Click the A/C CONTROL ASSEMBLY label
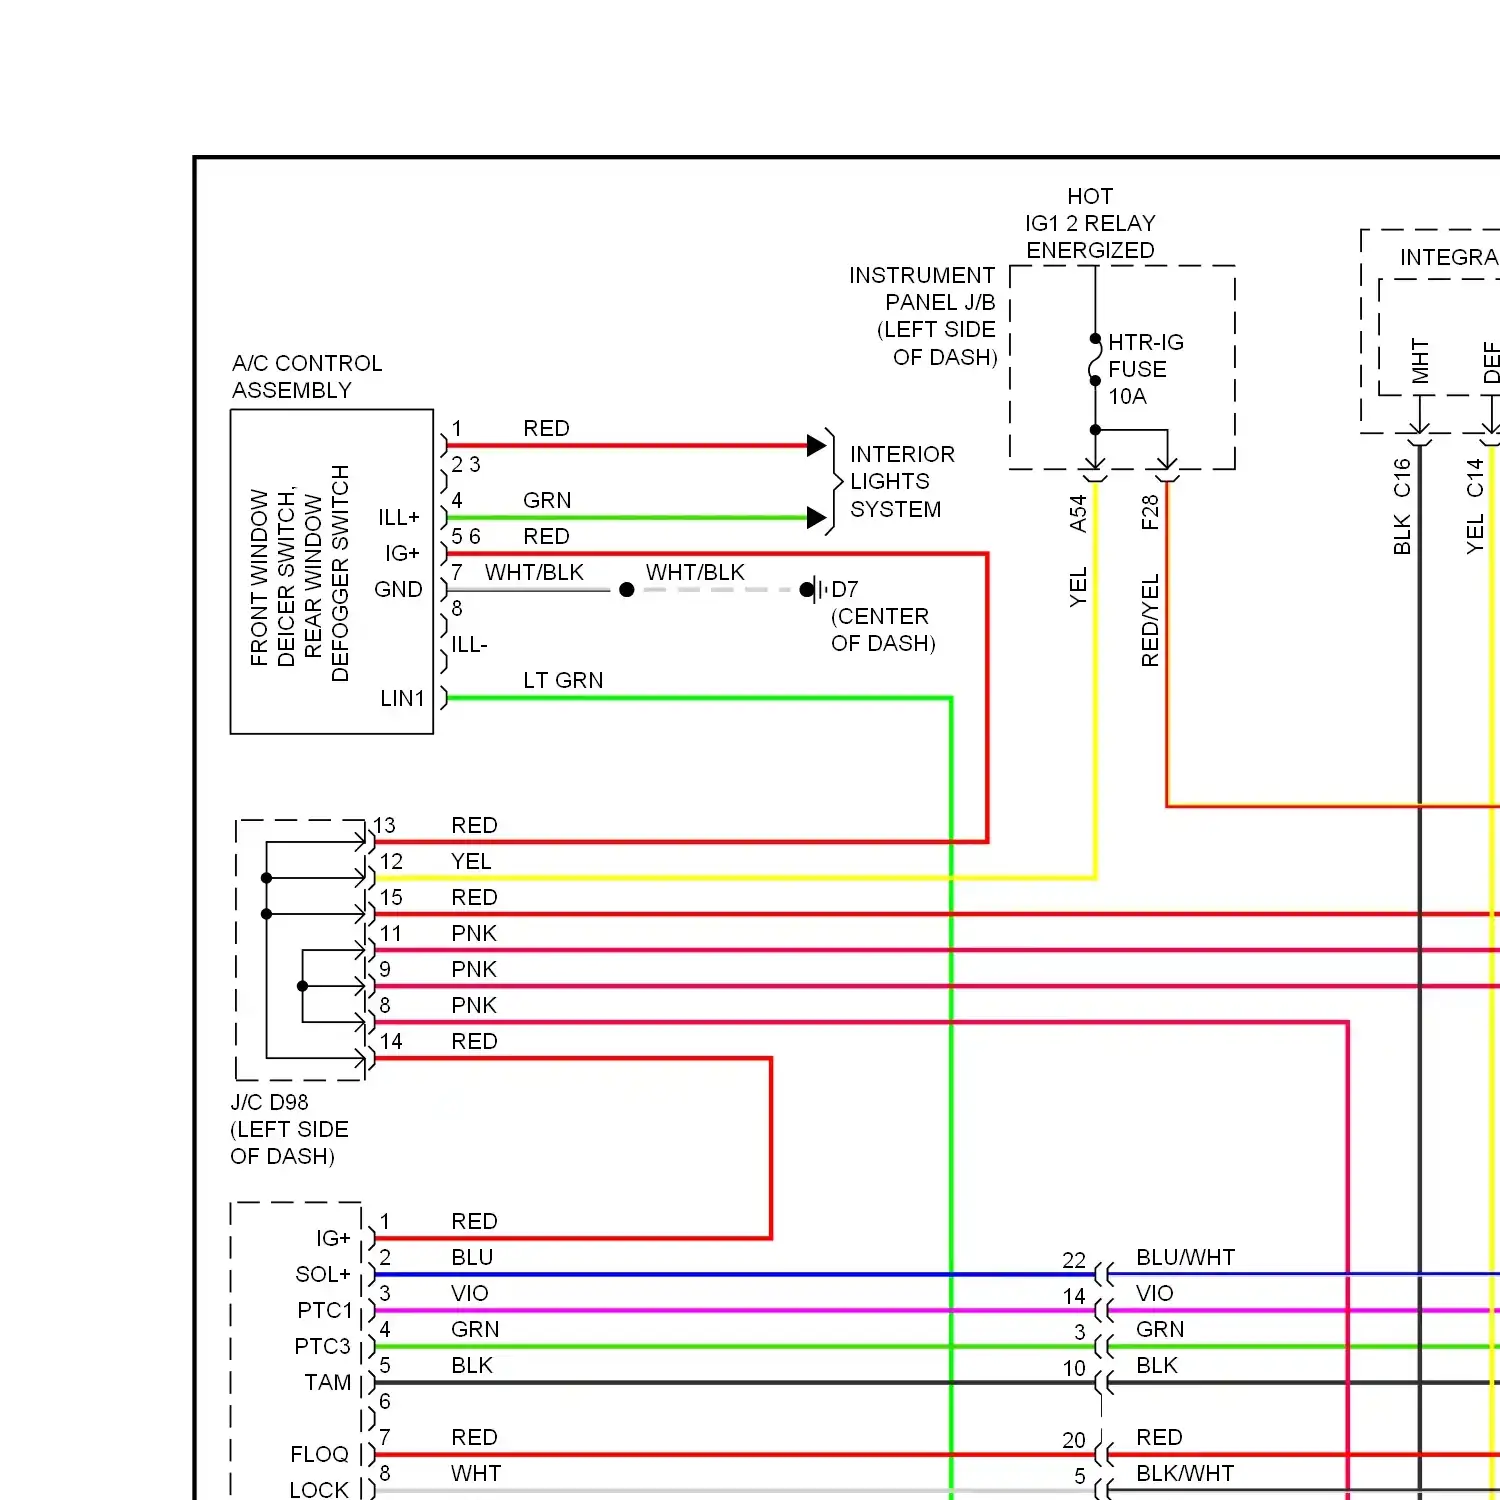This screenshot has width=1500, height=1500. tap(307, 377)
